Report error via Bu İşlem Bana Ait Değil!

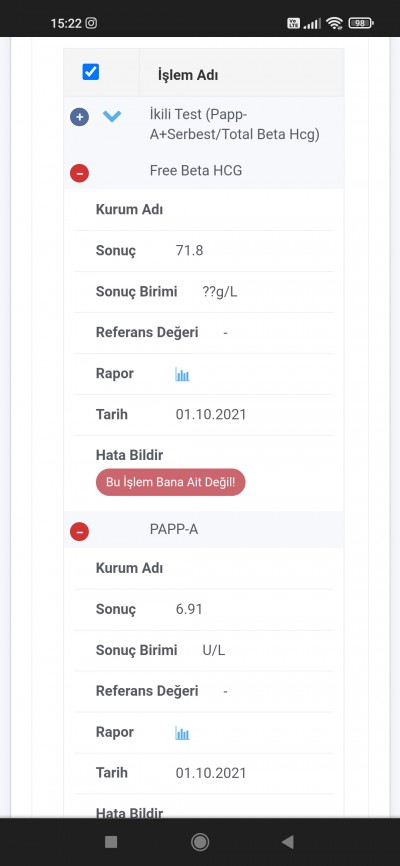171,482
